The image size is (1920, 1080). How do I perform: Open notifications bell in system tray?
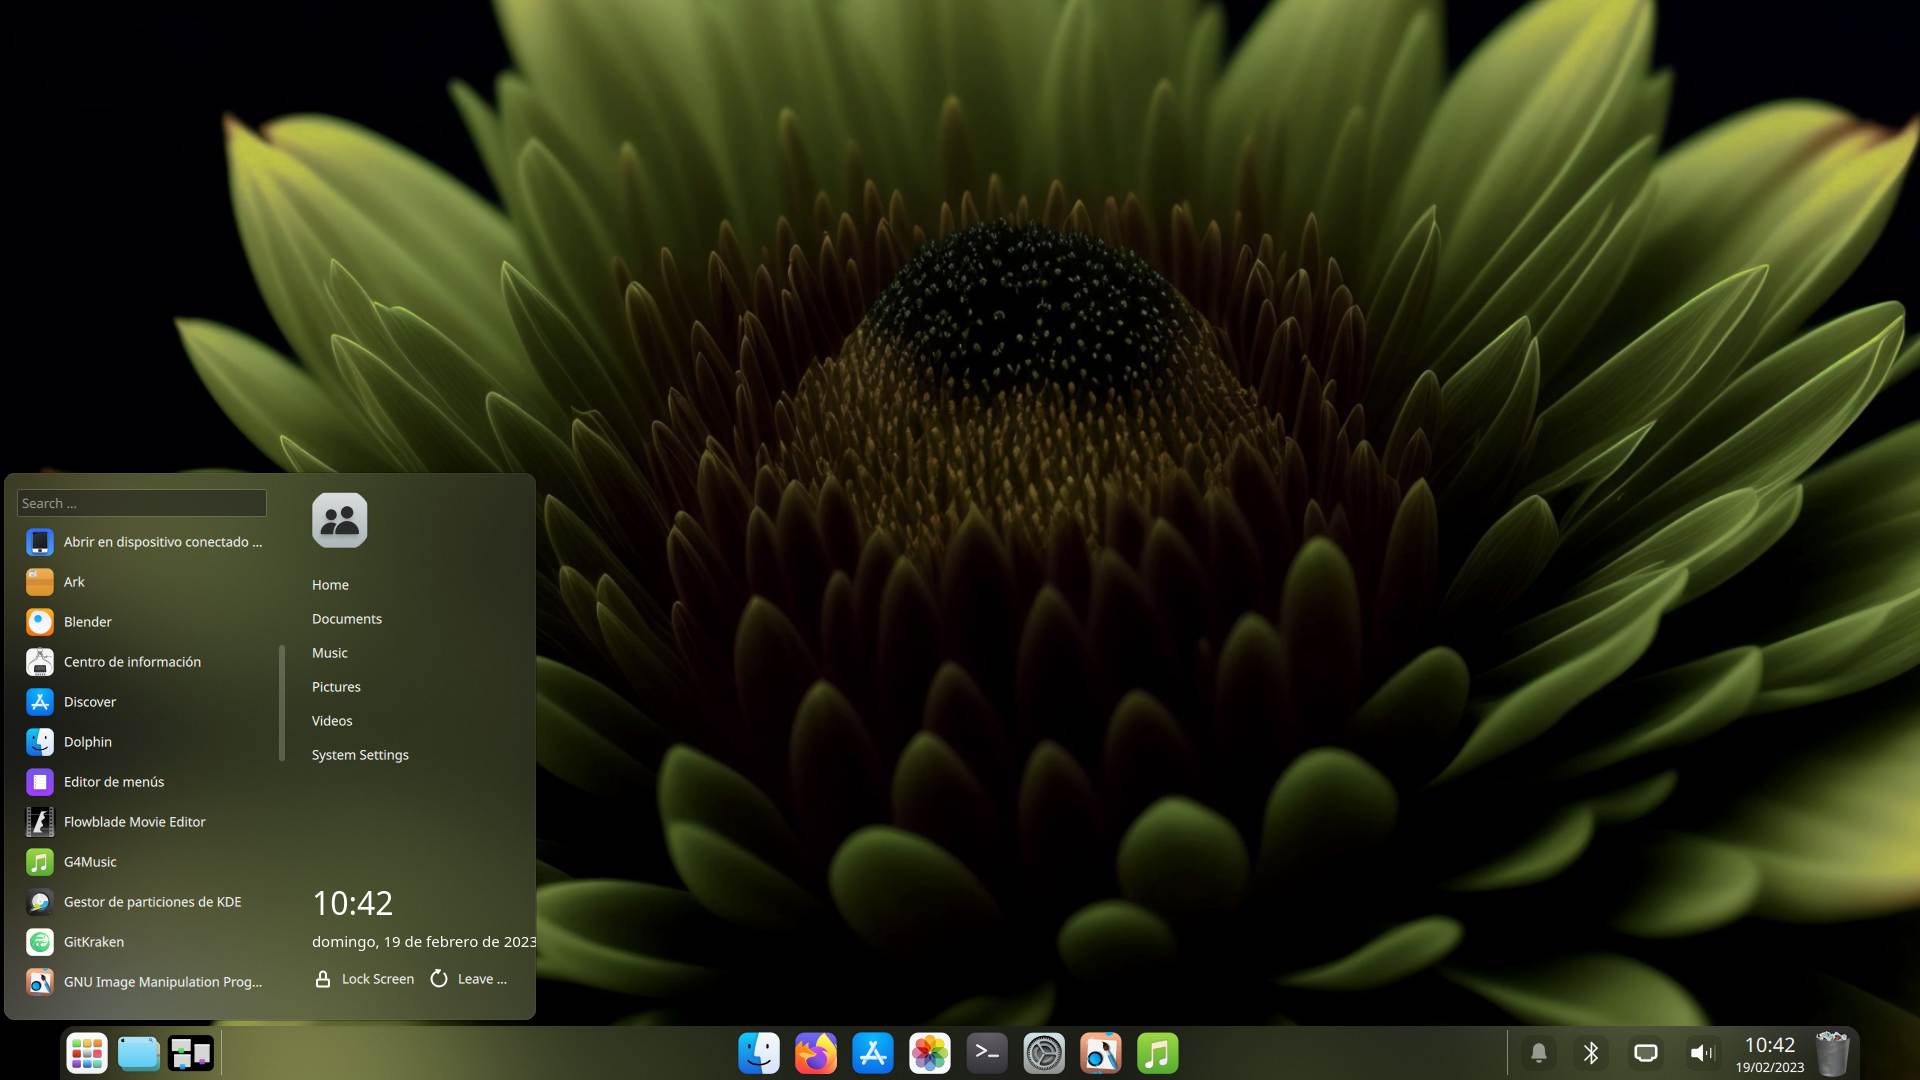click(1539, 1053)
